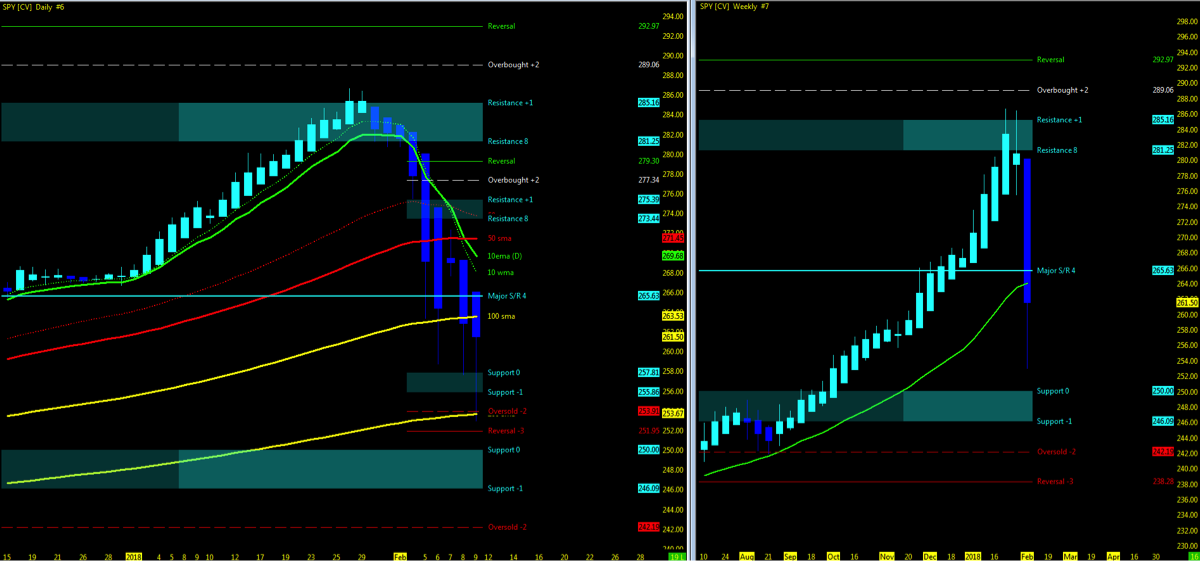The height and width of the screenshot is (561, 1200).
Task: Select the '10 wma' label
Action: click(500, 273)
